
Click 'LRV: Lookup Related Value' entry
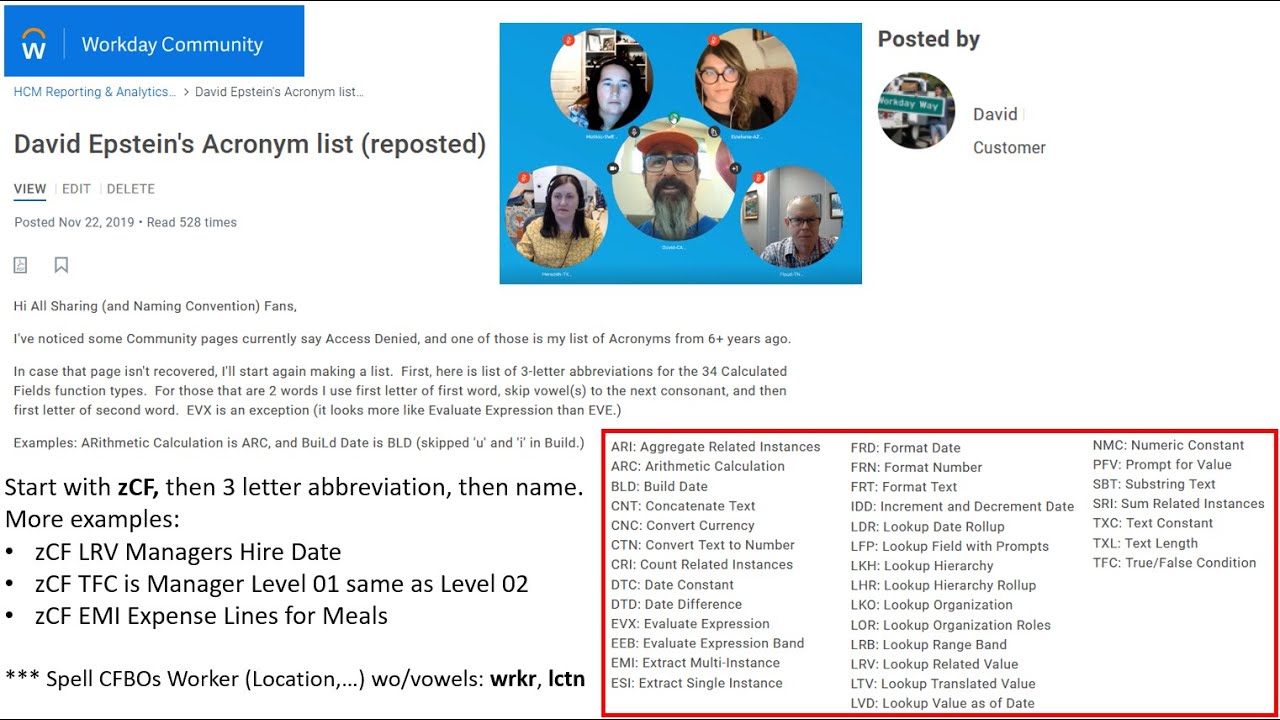(x=934, y=664)
